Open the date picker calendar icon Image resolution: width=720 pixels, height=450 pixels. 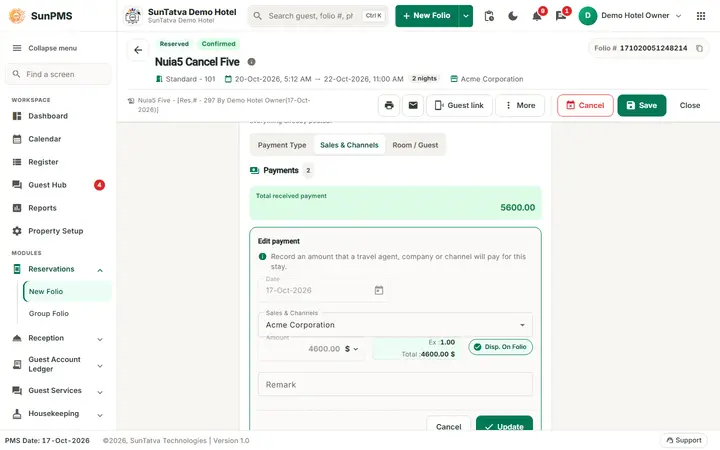point(379,291)
